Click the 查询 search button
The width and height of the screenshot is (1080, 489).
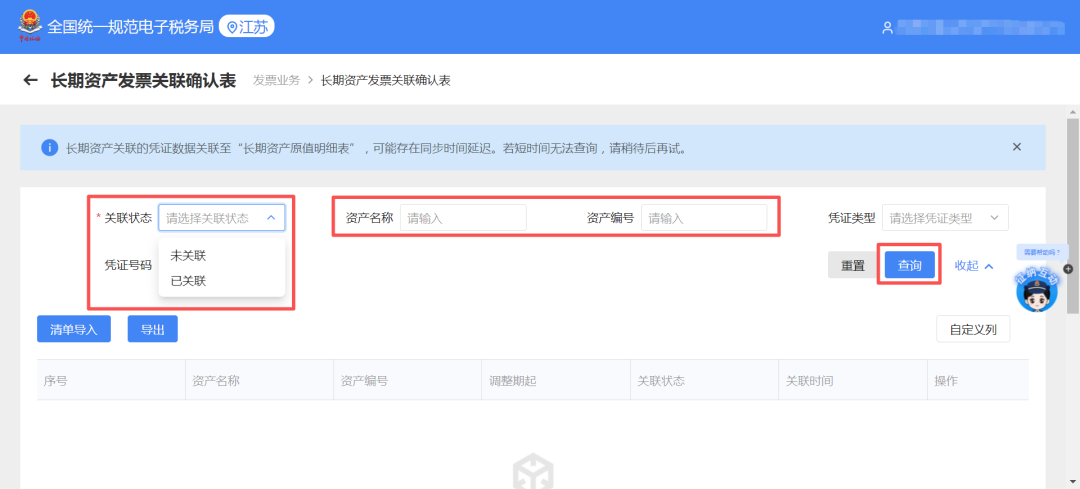[x=909, y=265]
